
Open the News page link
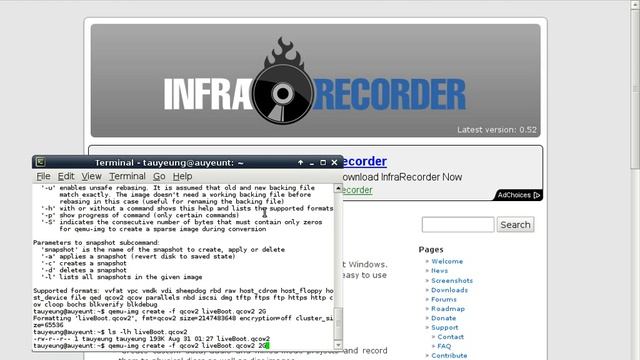click(x=439, y=271)
